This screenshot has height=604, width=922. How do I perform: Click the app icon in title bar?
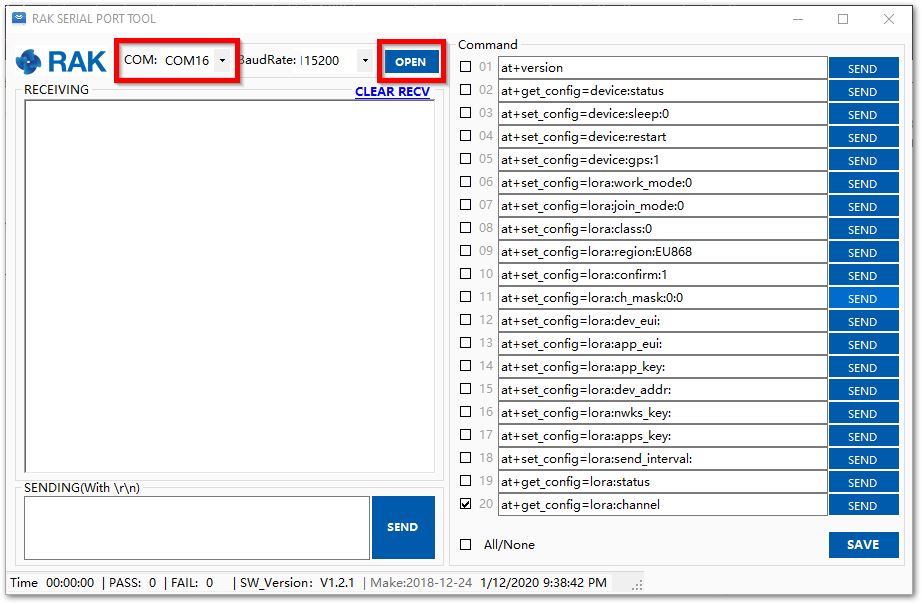coord(18,19)
